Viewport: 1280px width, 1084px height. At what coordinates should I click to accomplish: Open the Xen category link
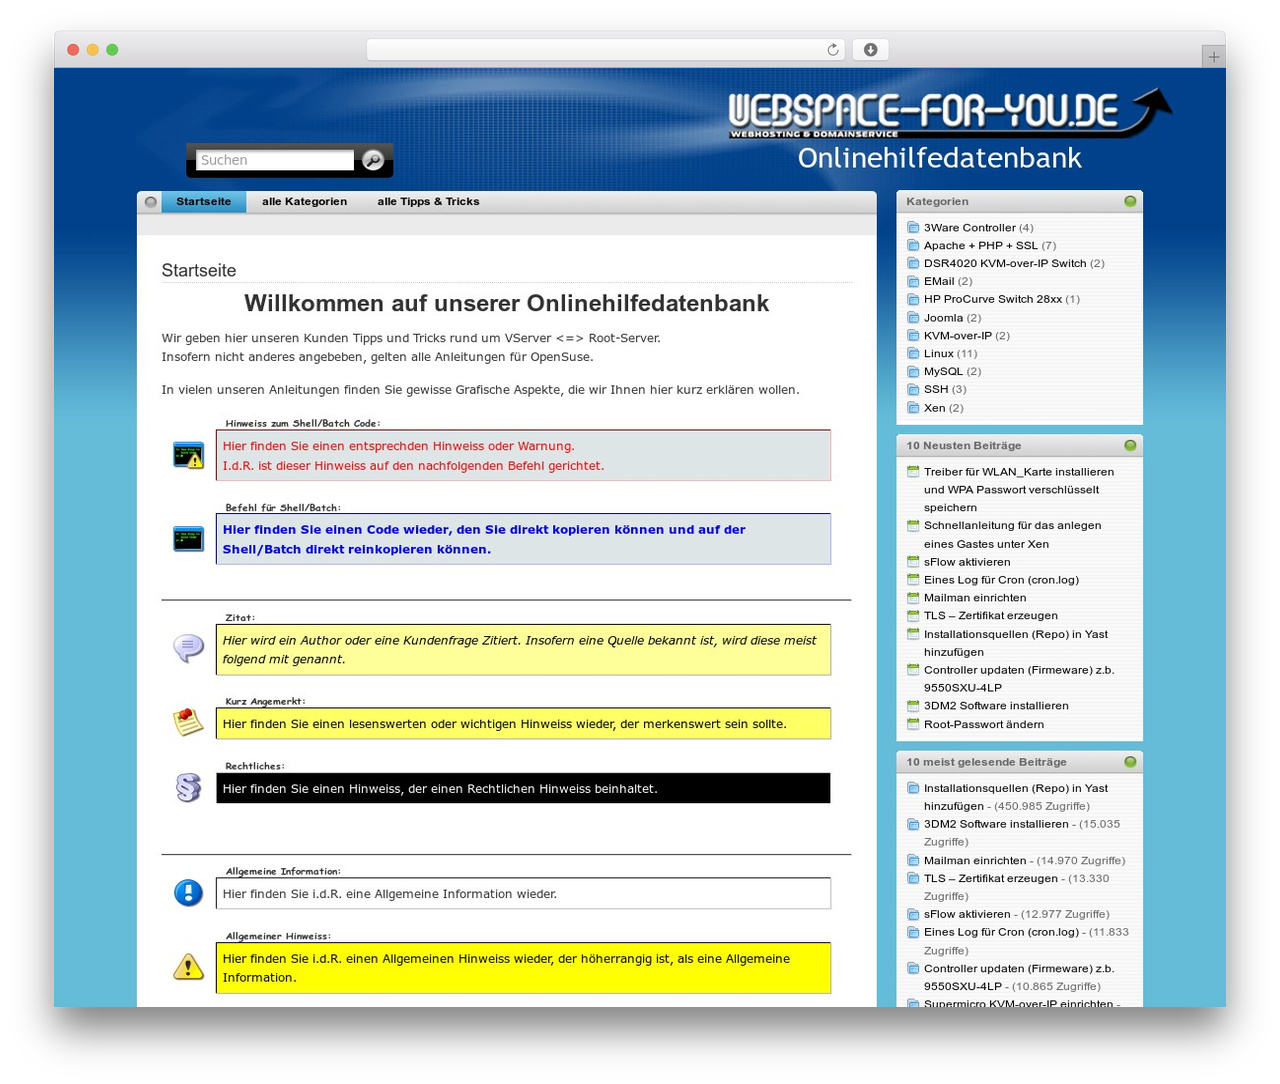(x=935, y=408)
